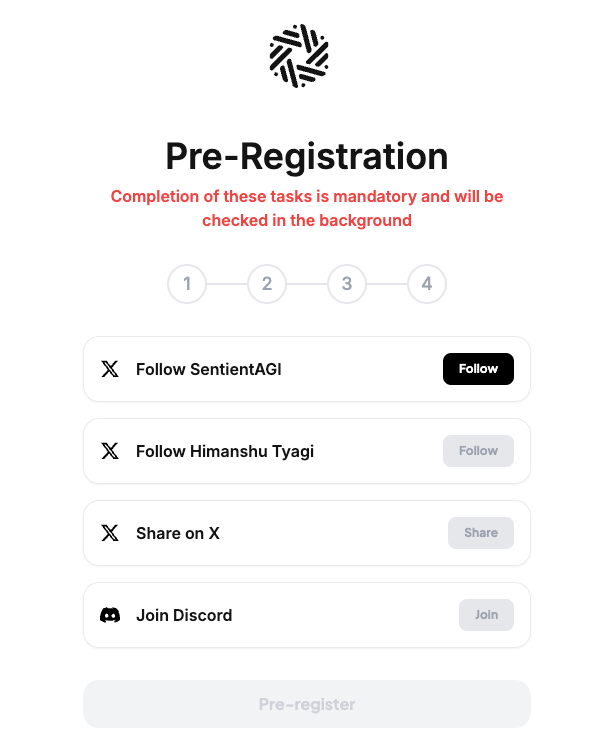Click the Follow Himanshu Tyagi task label

225,451
